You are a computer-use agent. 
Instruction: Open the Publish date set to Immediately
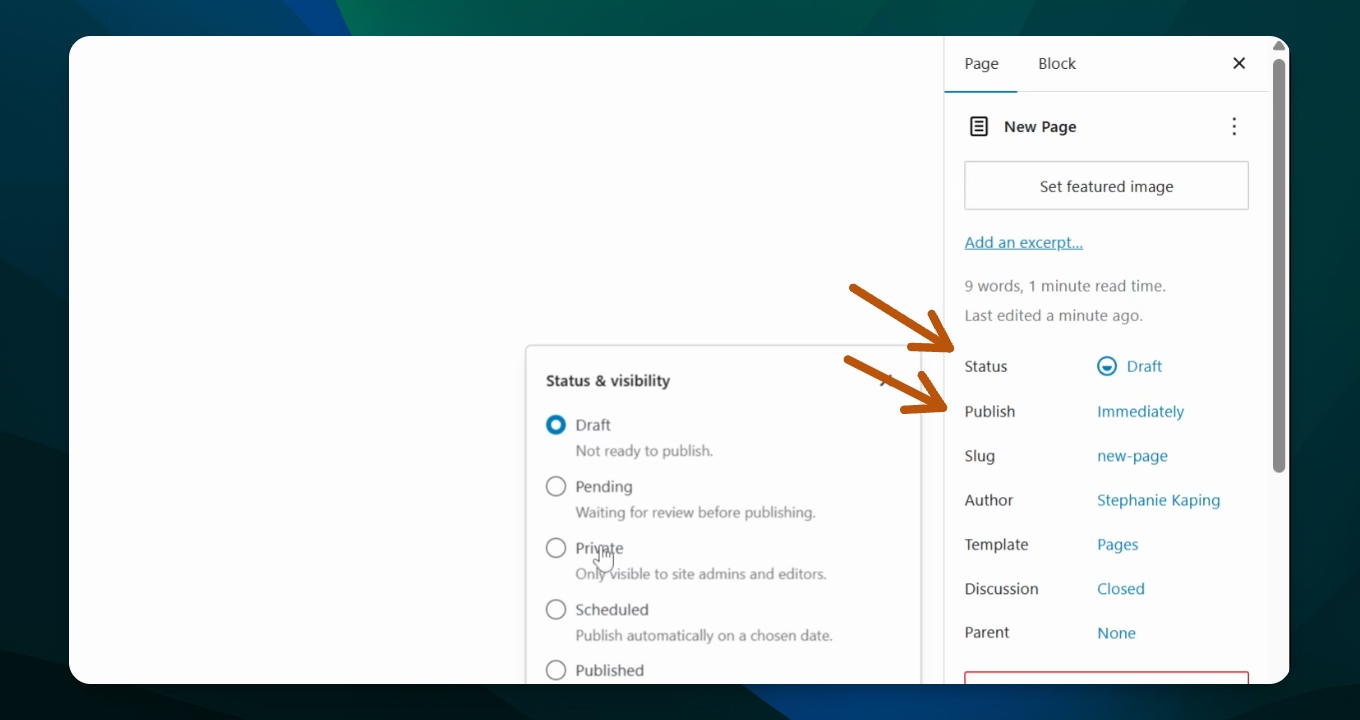(x=1140, y=411)
